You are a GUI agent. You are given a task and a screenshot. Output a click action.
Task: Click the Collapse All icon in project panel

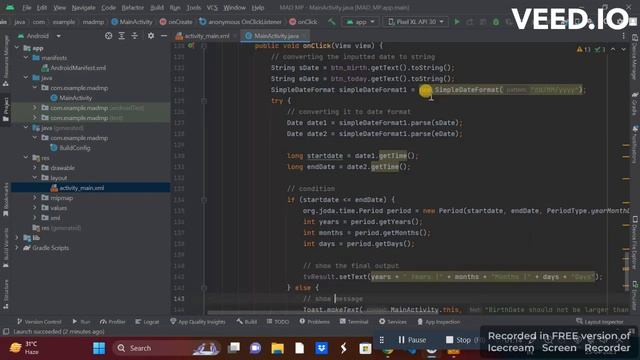(134, 36)
